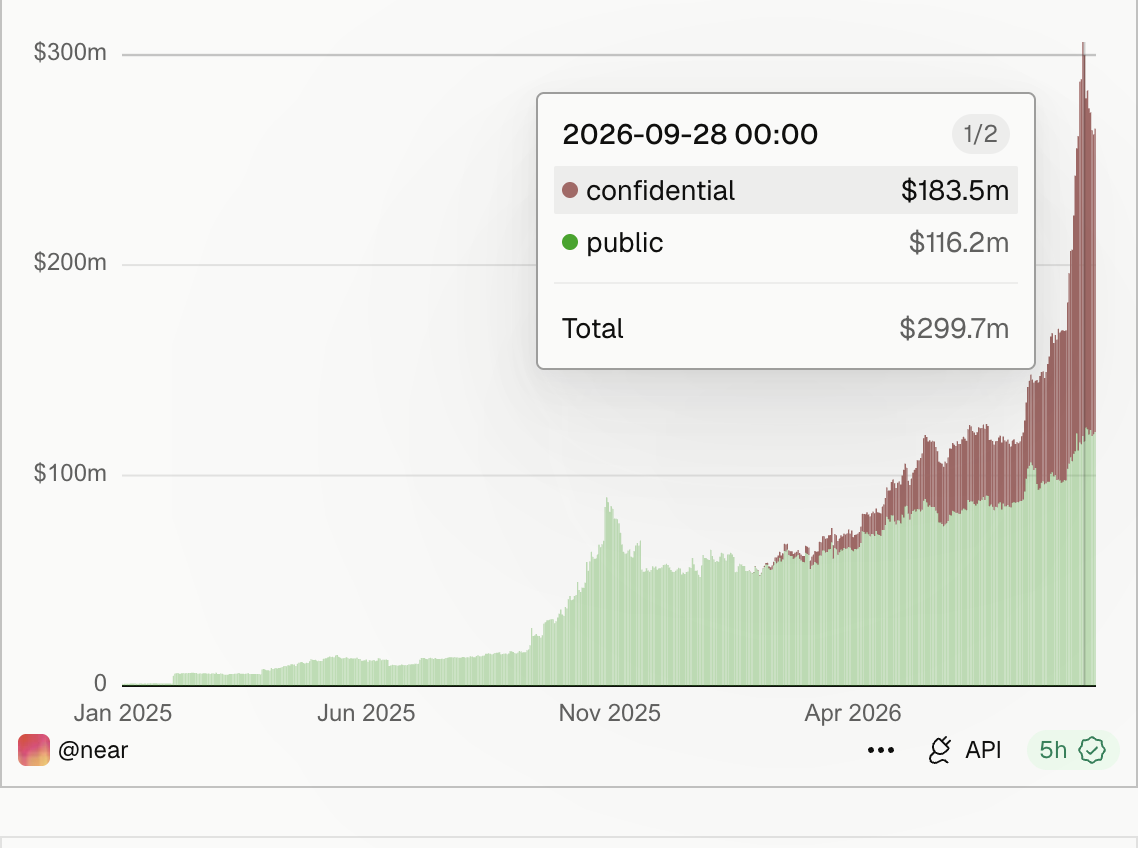Click the 0 y-axis label
Image resolution: width=1138 pixels, height=848 pixels.
(x=100, y=683)
